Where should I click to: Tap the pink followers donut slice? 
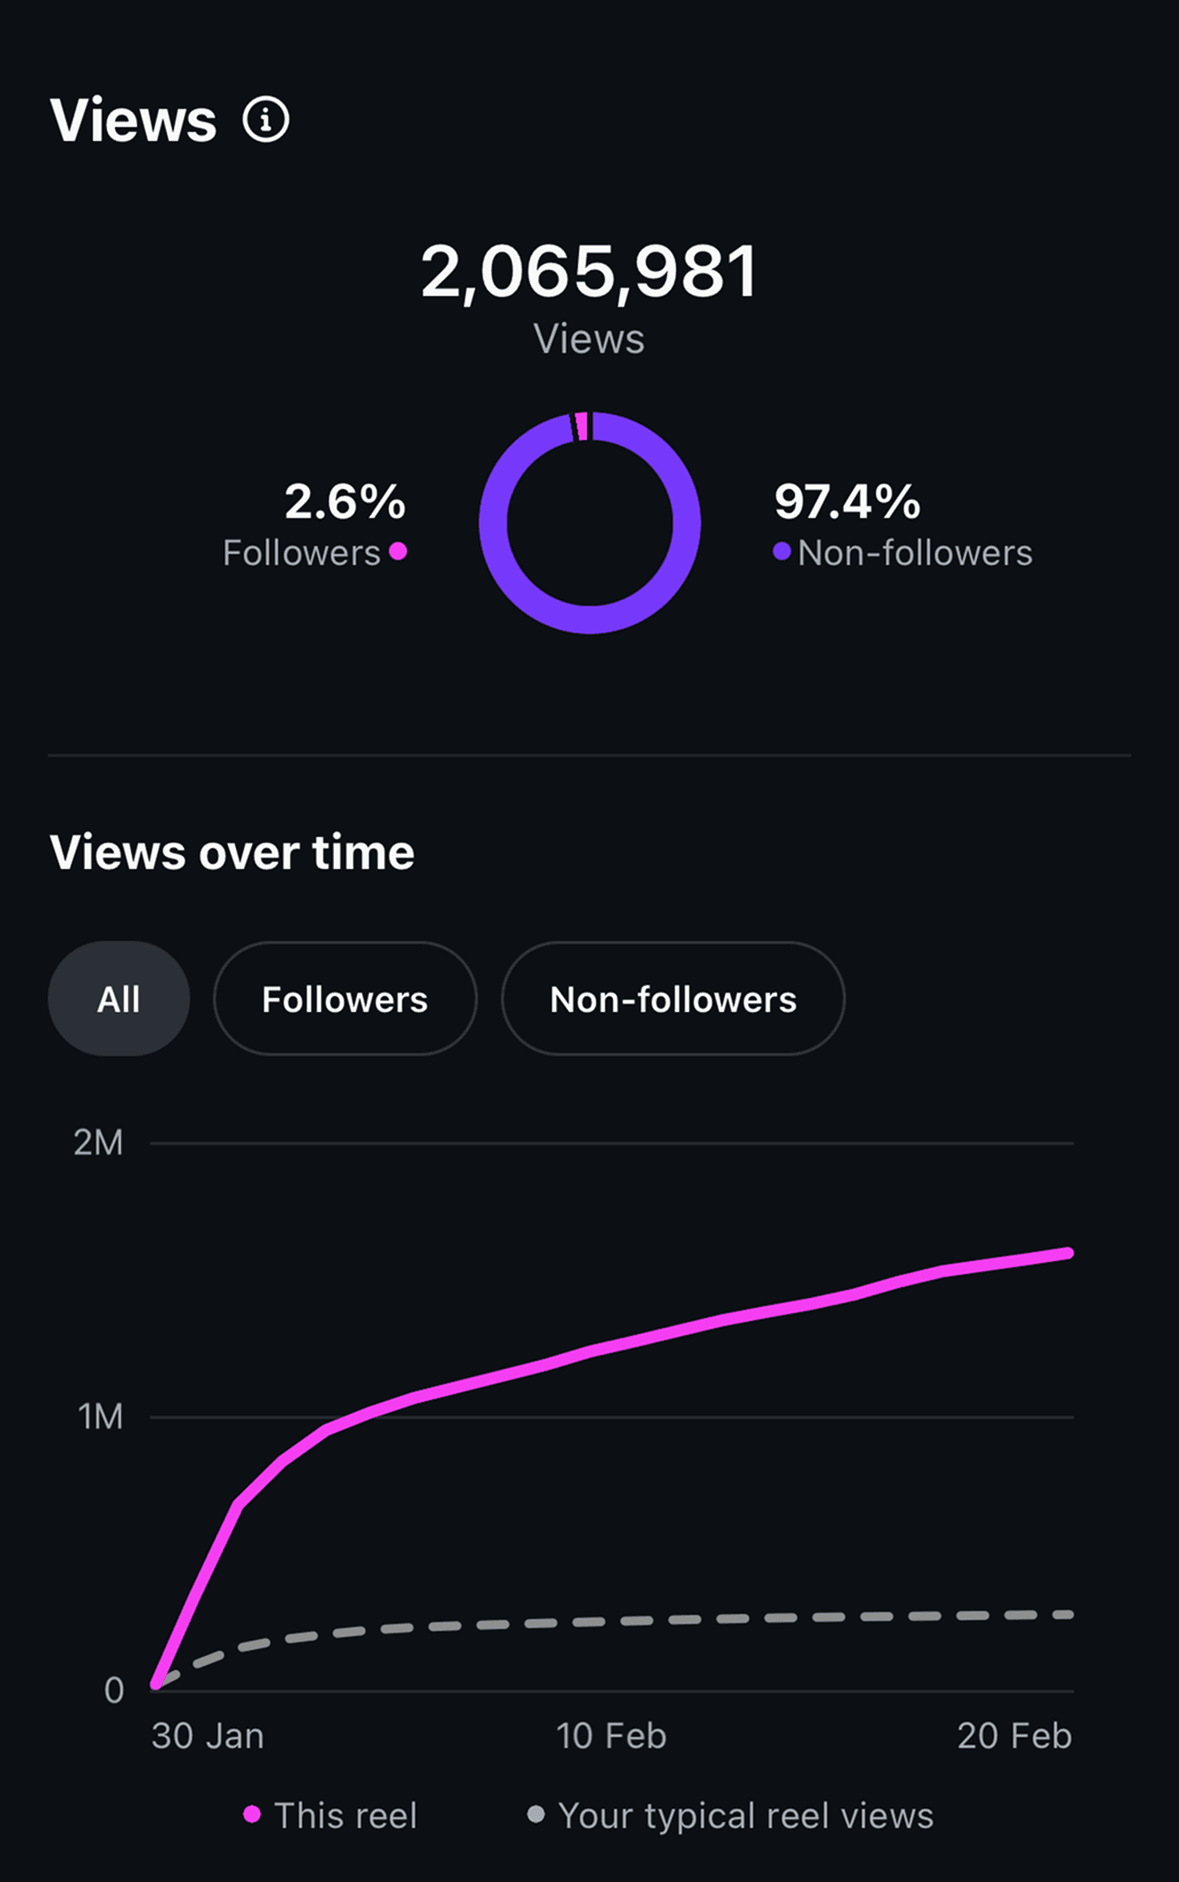(x=582, y=426)
